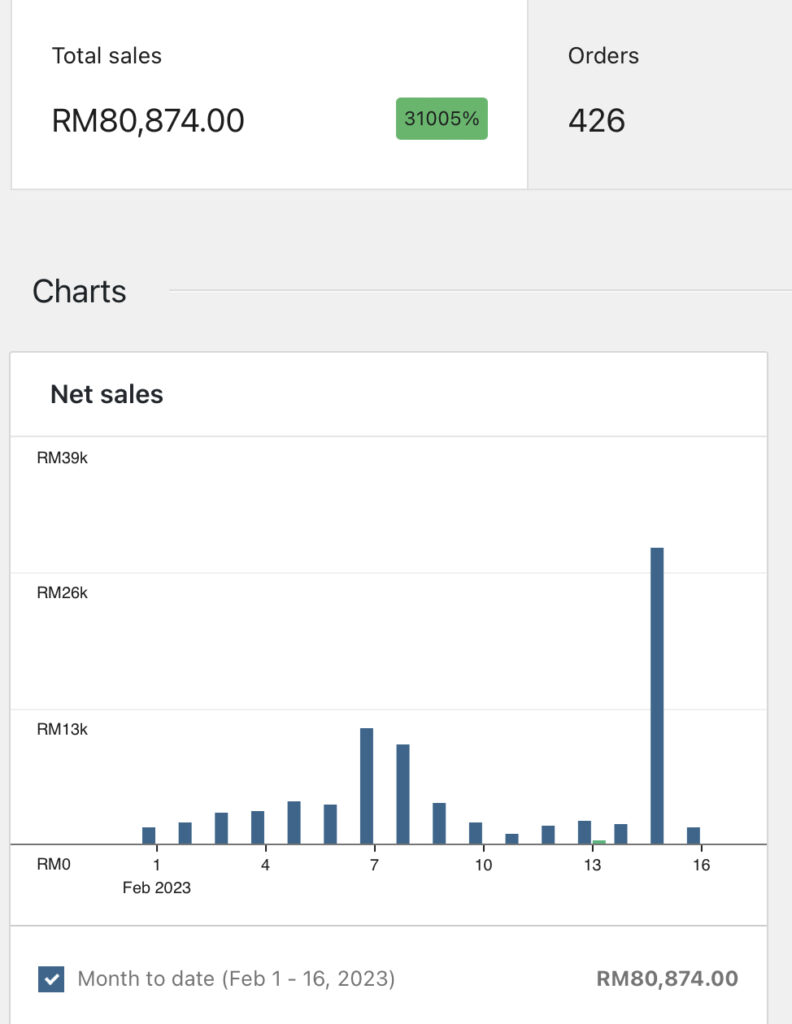Click the Net sales chart title

(x=107, y=394)
